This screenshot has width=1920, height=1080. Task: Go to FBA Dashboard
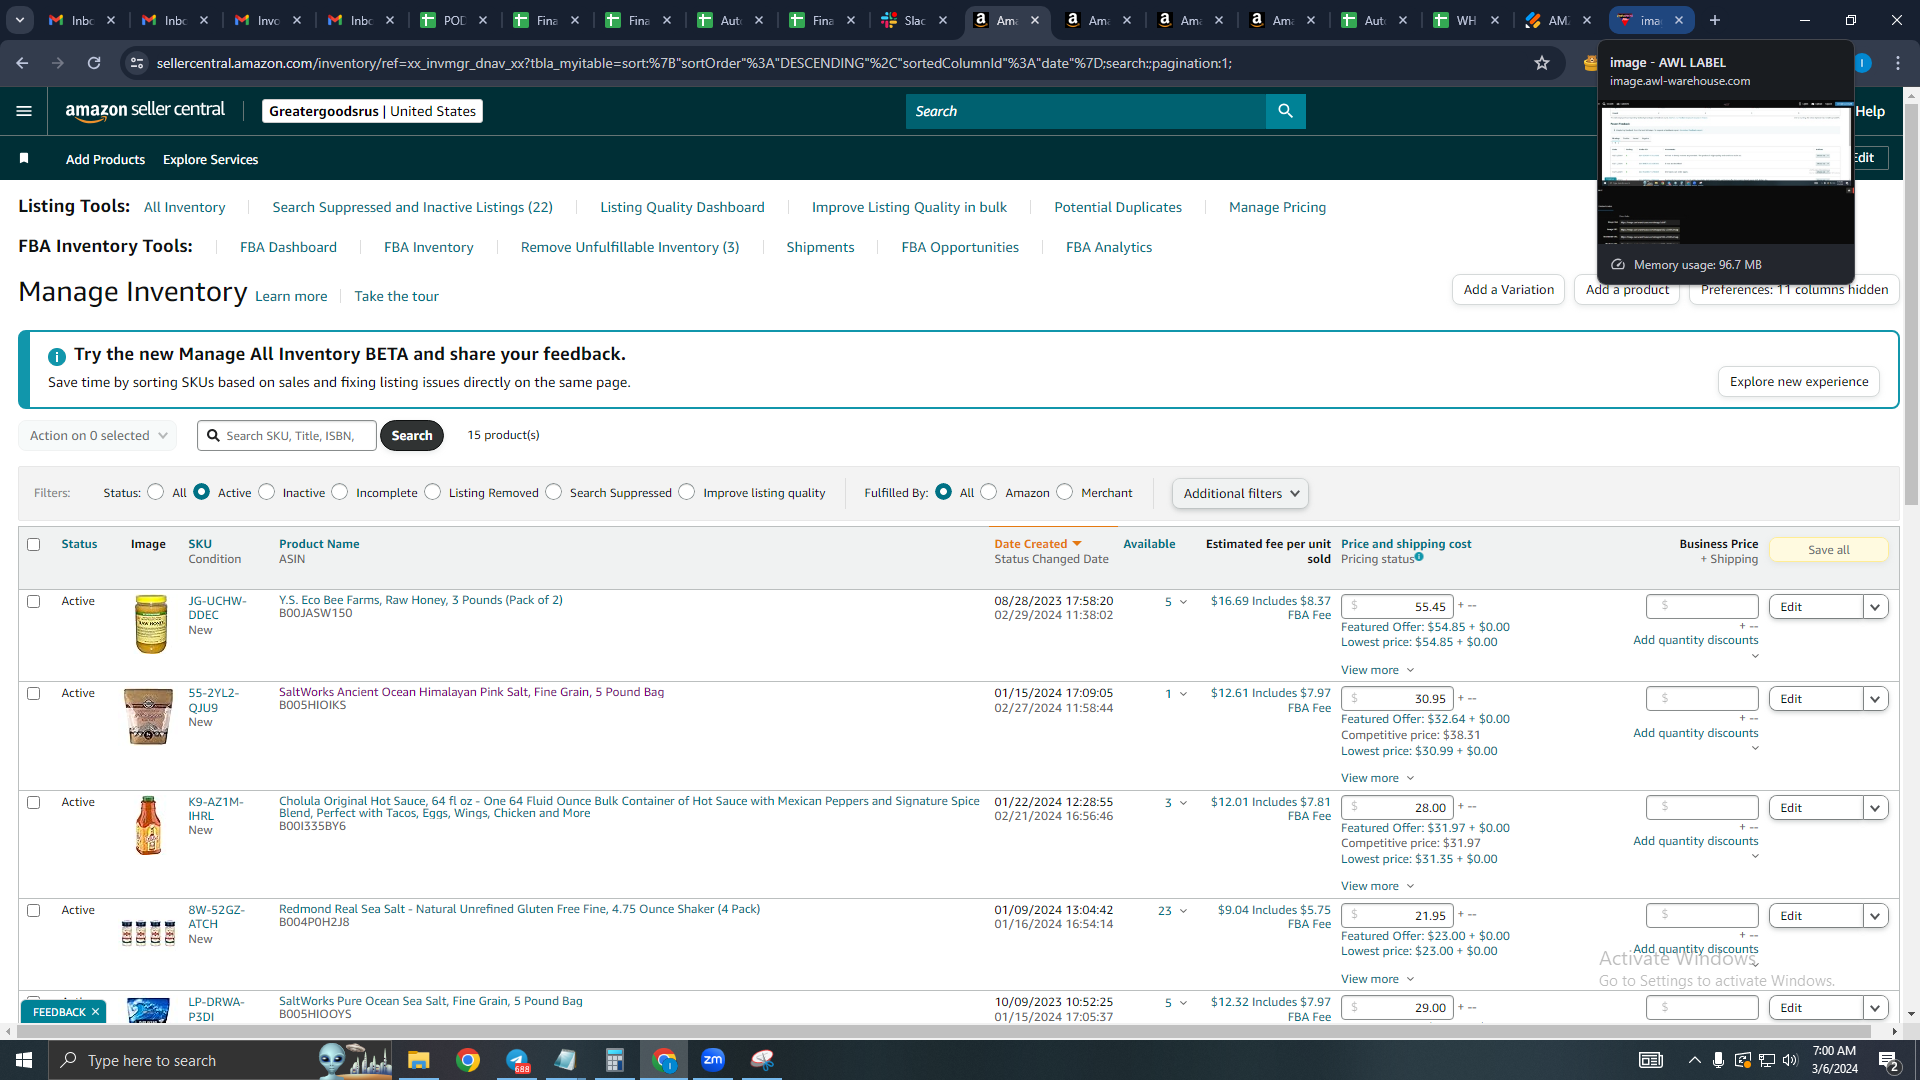click(x=288, y=247)
